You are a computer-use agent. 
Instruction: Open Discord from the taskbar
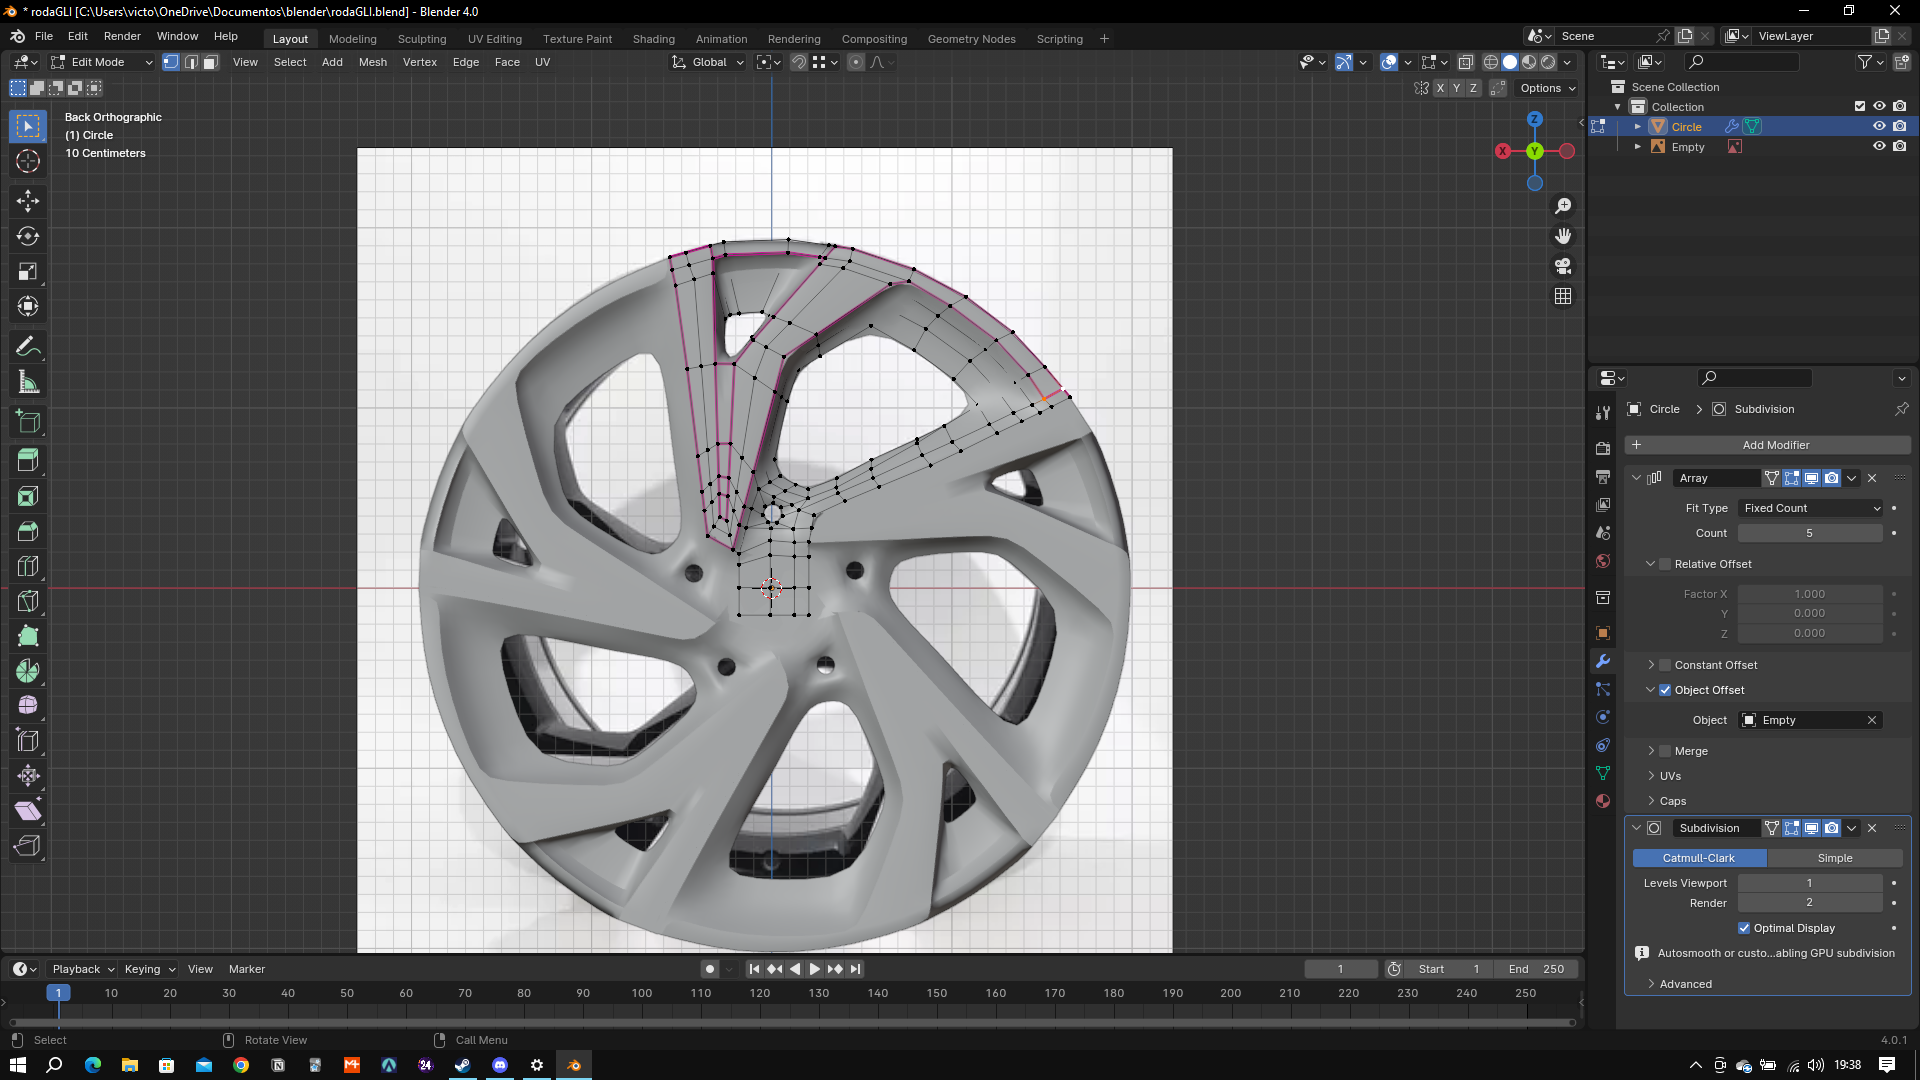click(x=500, y=1065)
